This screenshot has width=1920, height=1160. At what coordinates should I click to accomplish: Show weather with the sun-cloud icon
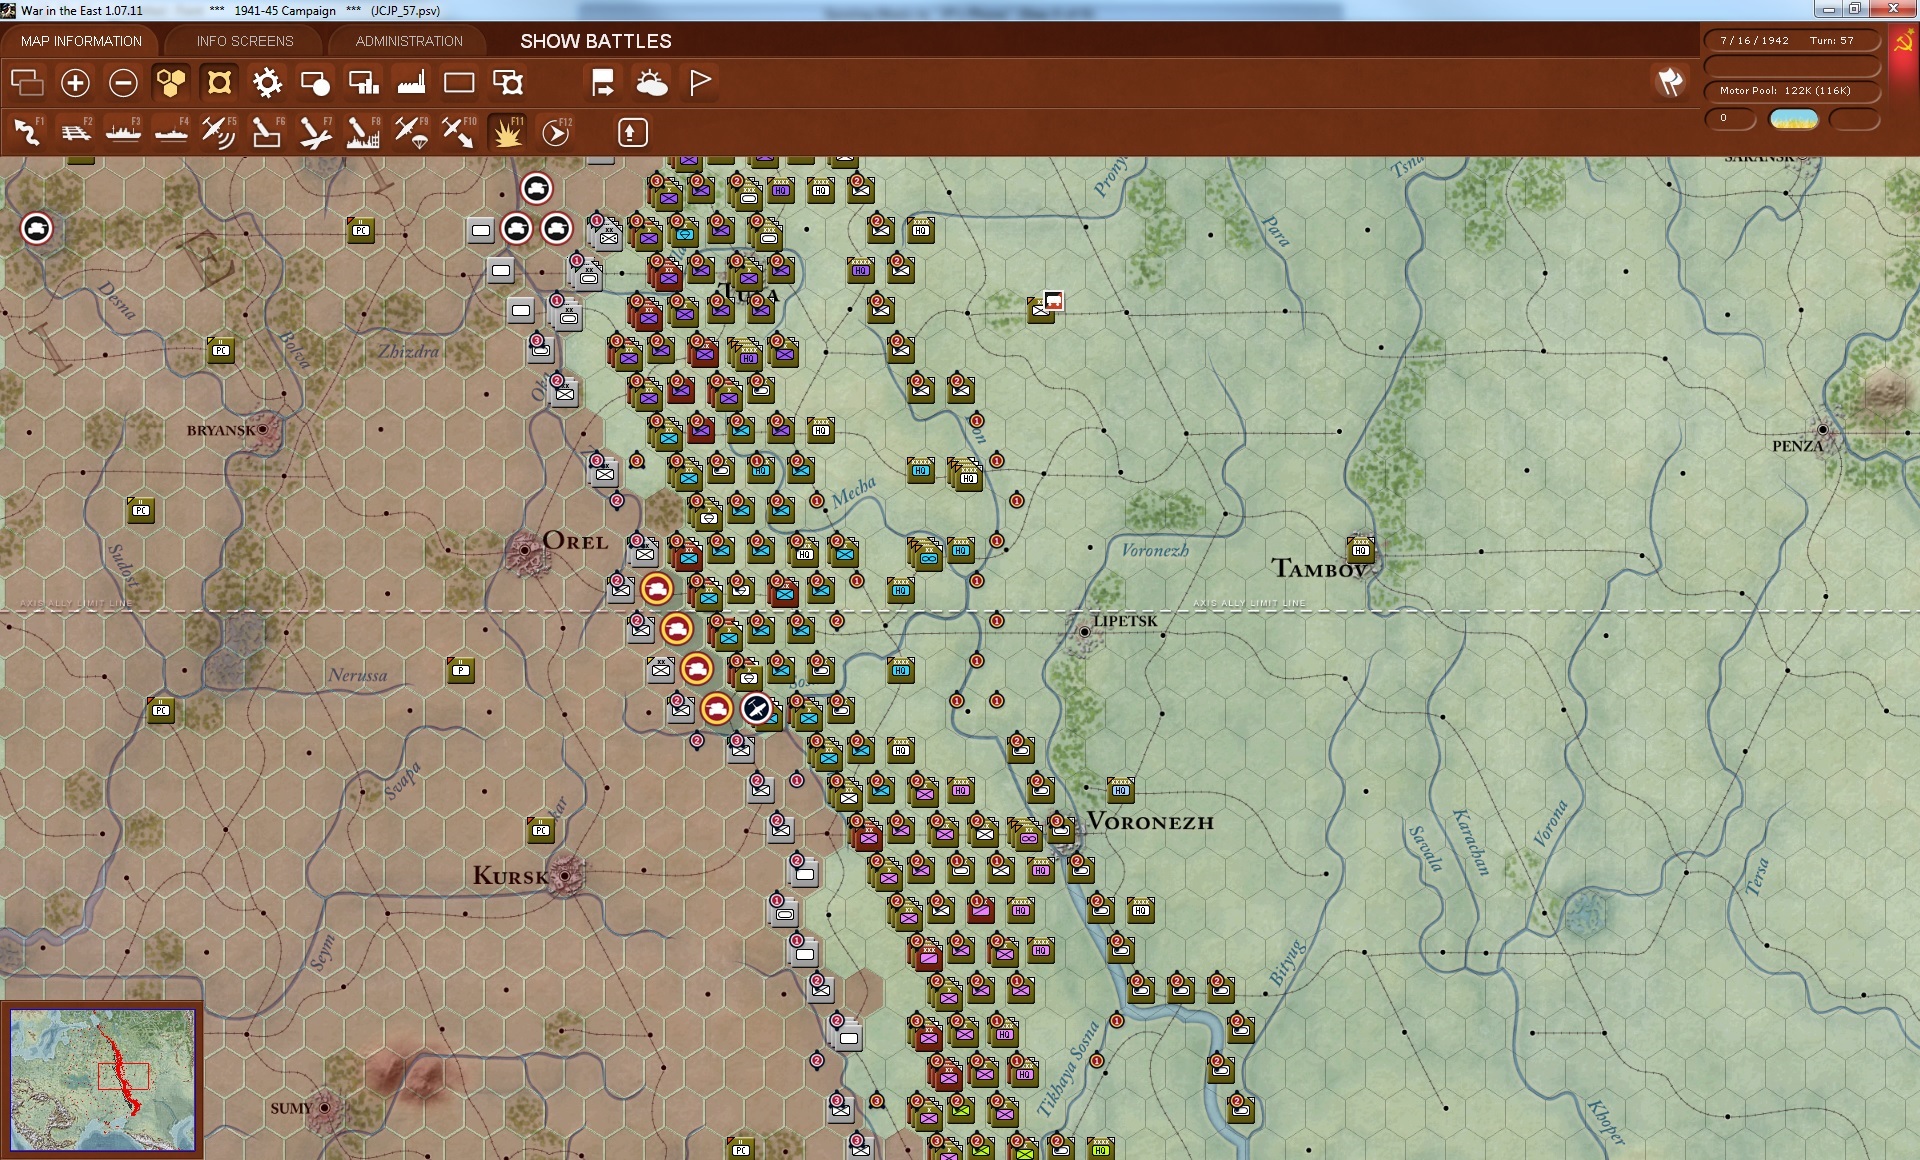tap(651, 82)
